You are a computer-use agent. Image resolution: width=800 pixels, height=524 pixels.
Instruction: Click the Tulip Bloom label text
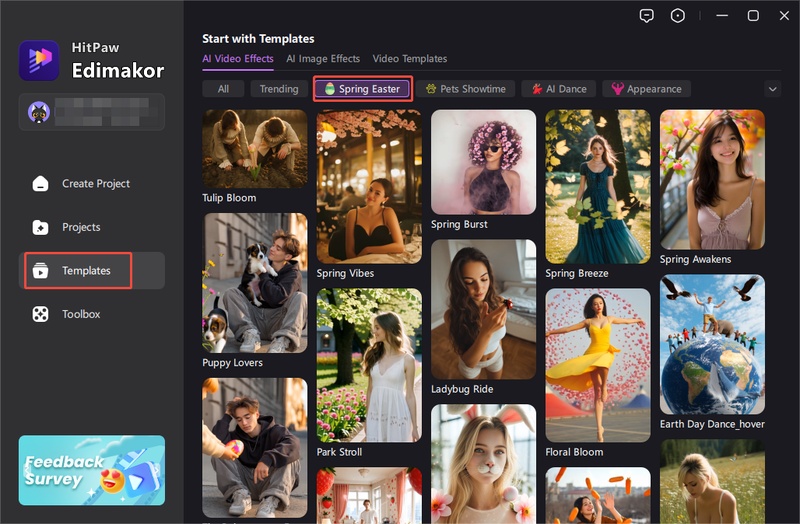(x=229, y=198)
